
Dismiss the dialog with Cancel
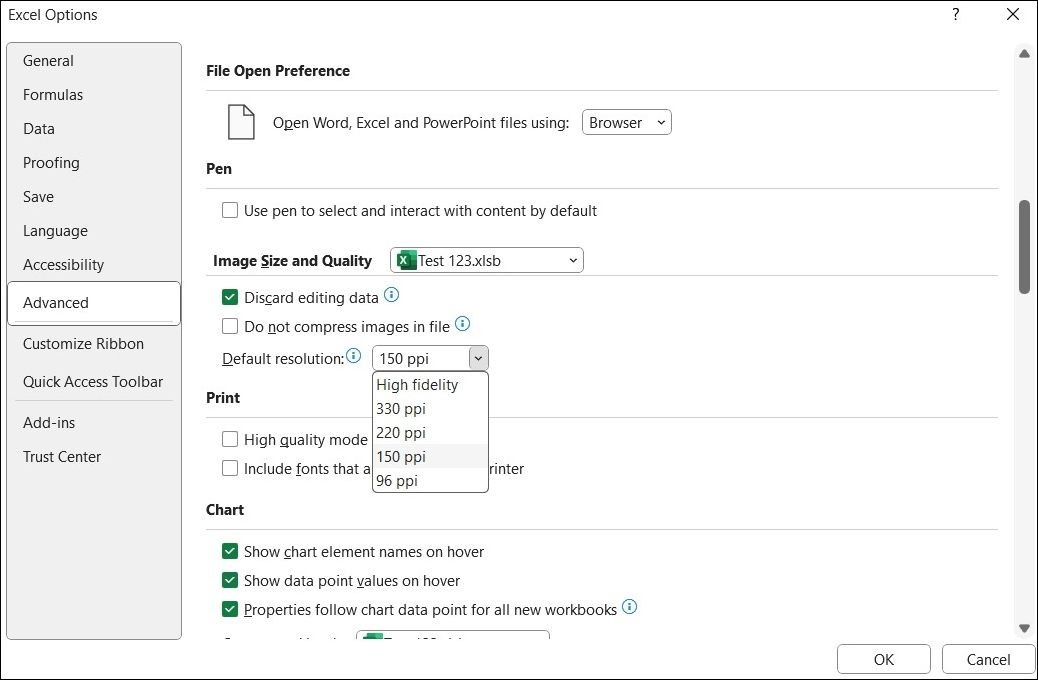(987, 659)
